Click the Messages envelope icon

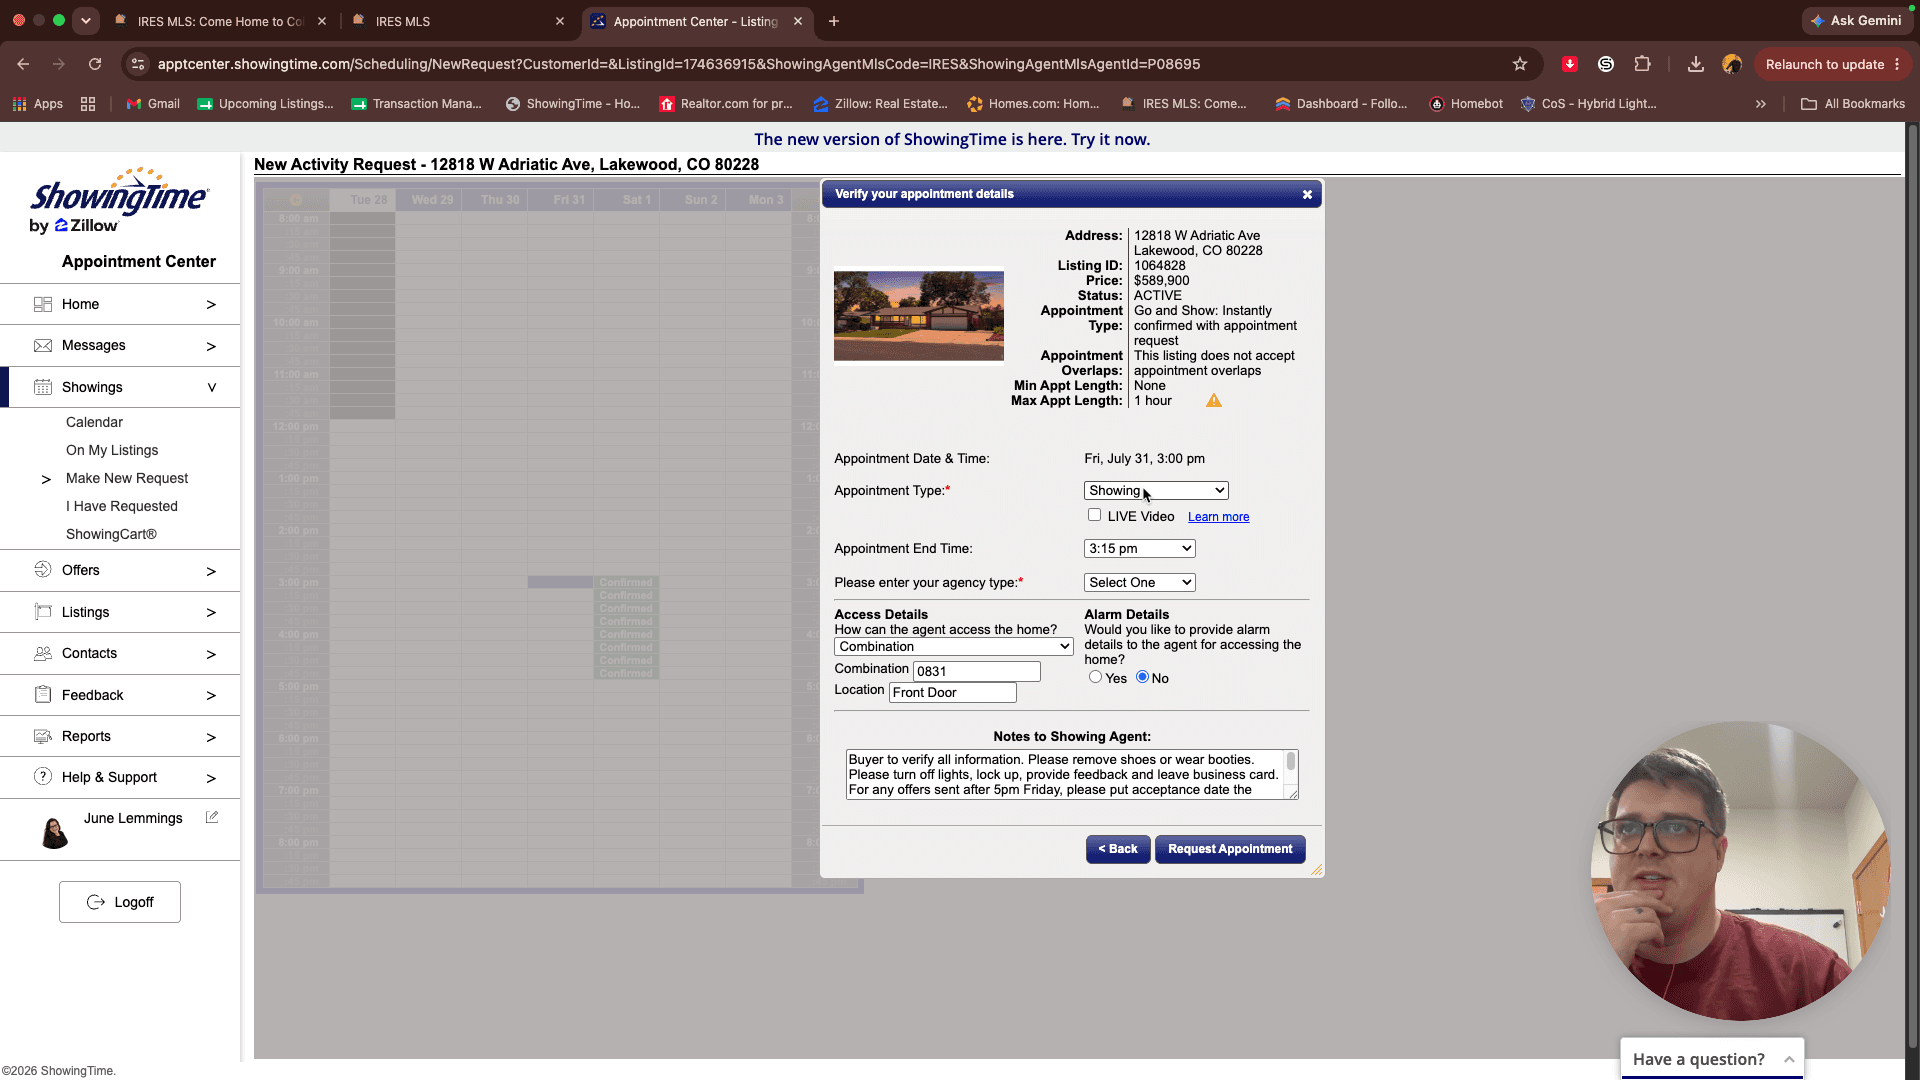[42, 345]
